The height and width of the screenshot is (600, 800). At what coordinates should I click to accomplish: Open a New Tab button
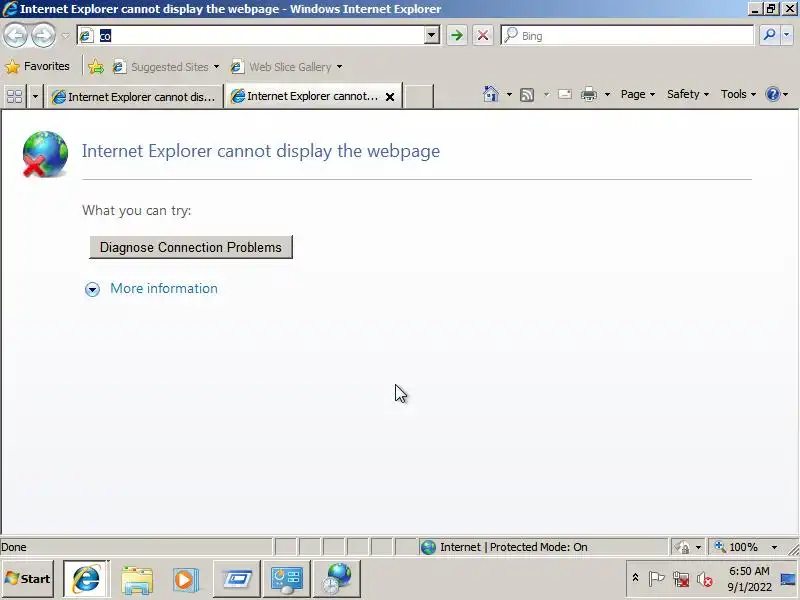tap(419, 96)
